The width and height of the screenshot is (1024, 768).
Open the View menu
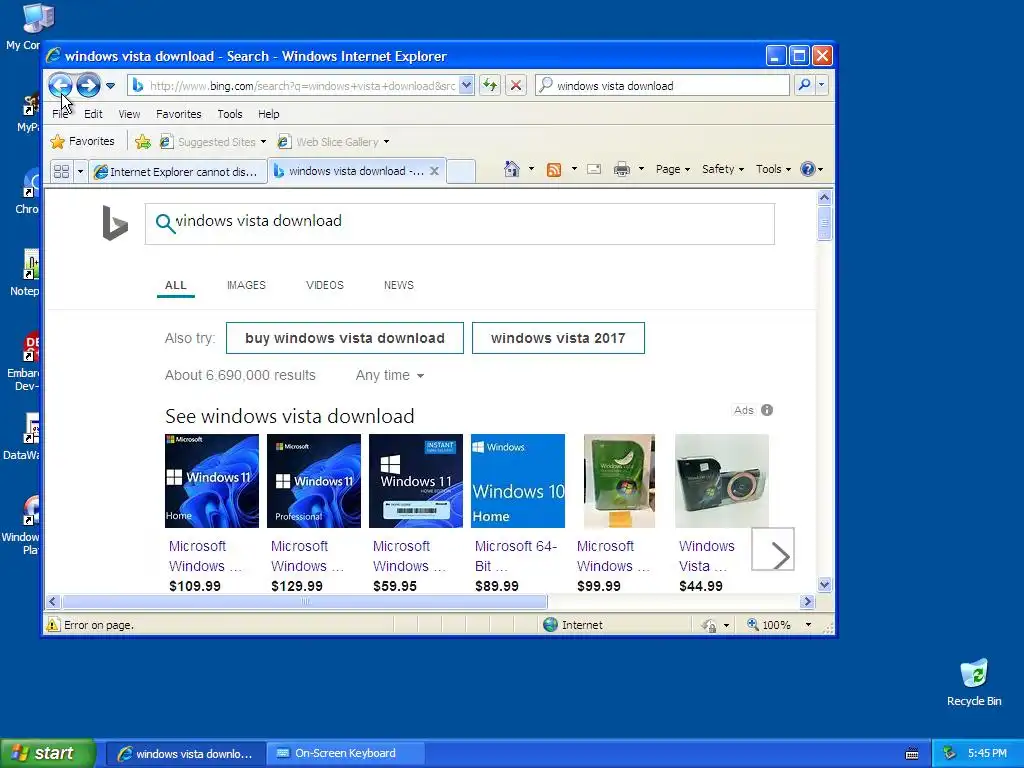tap(129, 114)
